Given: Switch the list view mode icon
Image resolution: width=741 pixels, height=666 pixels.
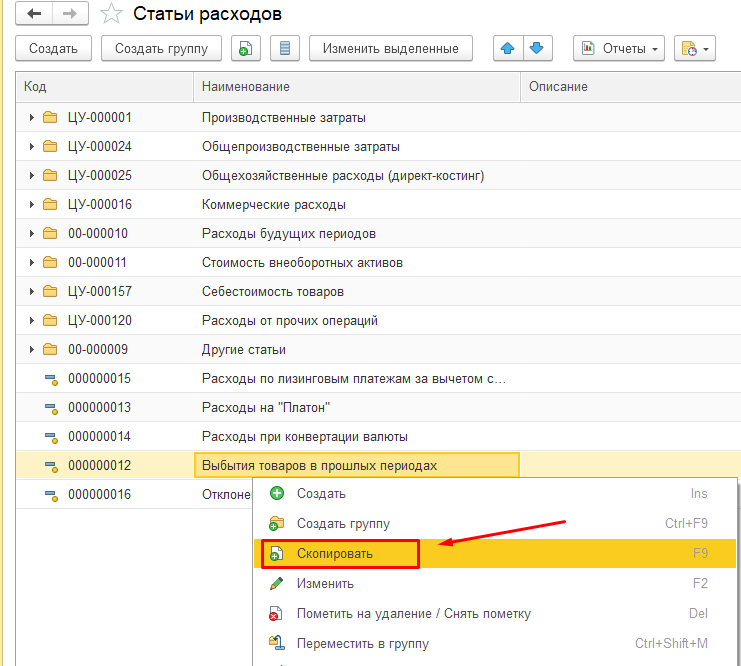Looking at the screenshot, I should point(285,48).
